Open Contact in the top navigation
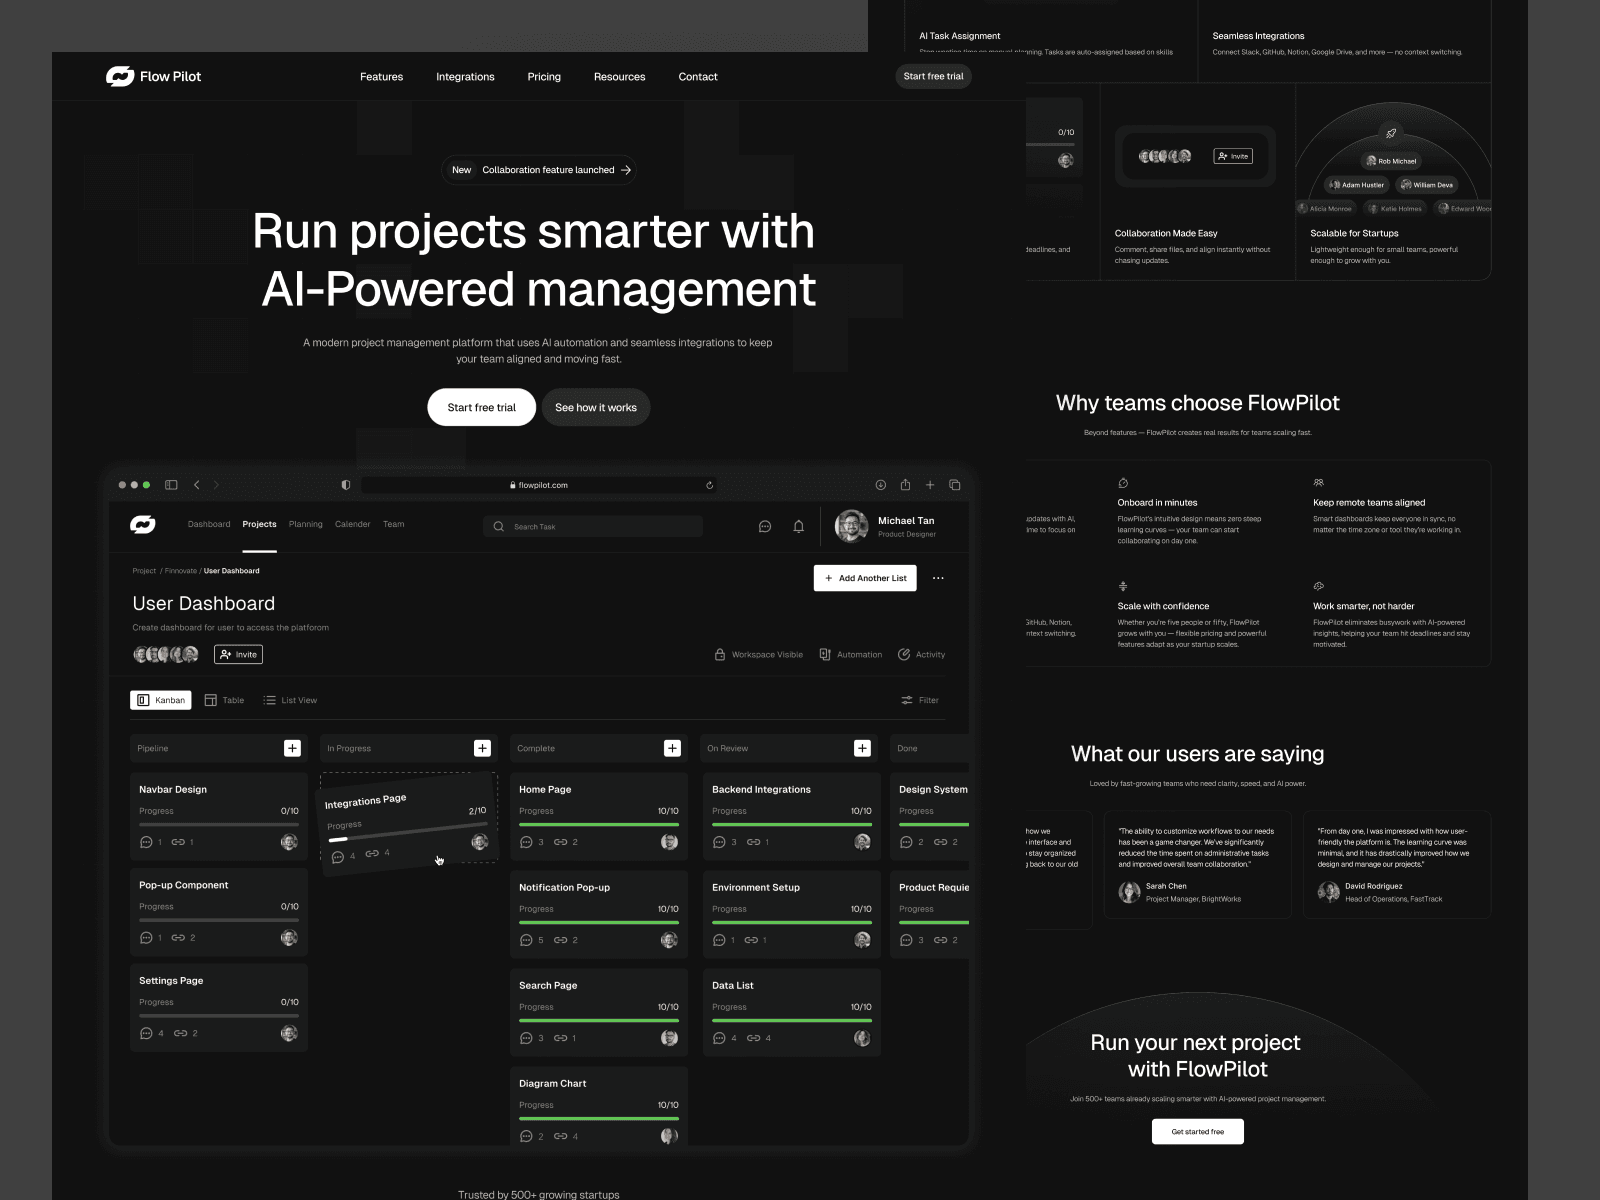The width and height of the screenshot is (1600, 1200). 698,77
